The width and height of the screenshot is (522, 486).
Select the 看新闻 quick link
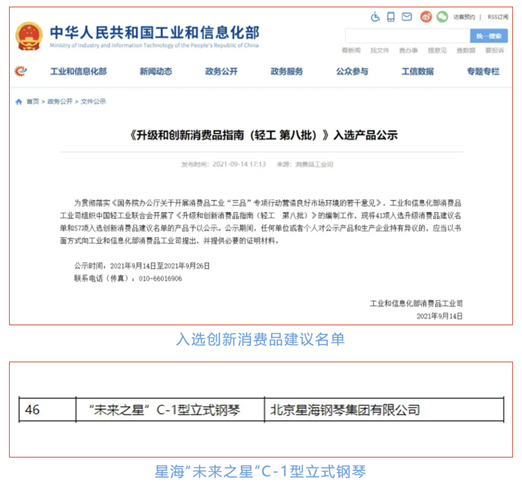[351, 50]
